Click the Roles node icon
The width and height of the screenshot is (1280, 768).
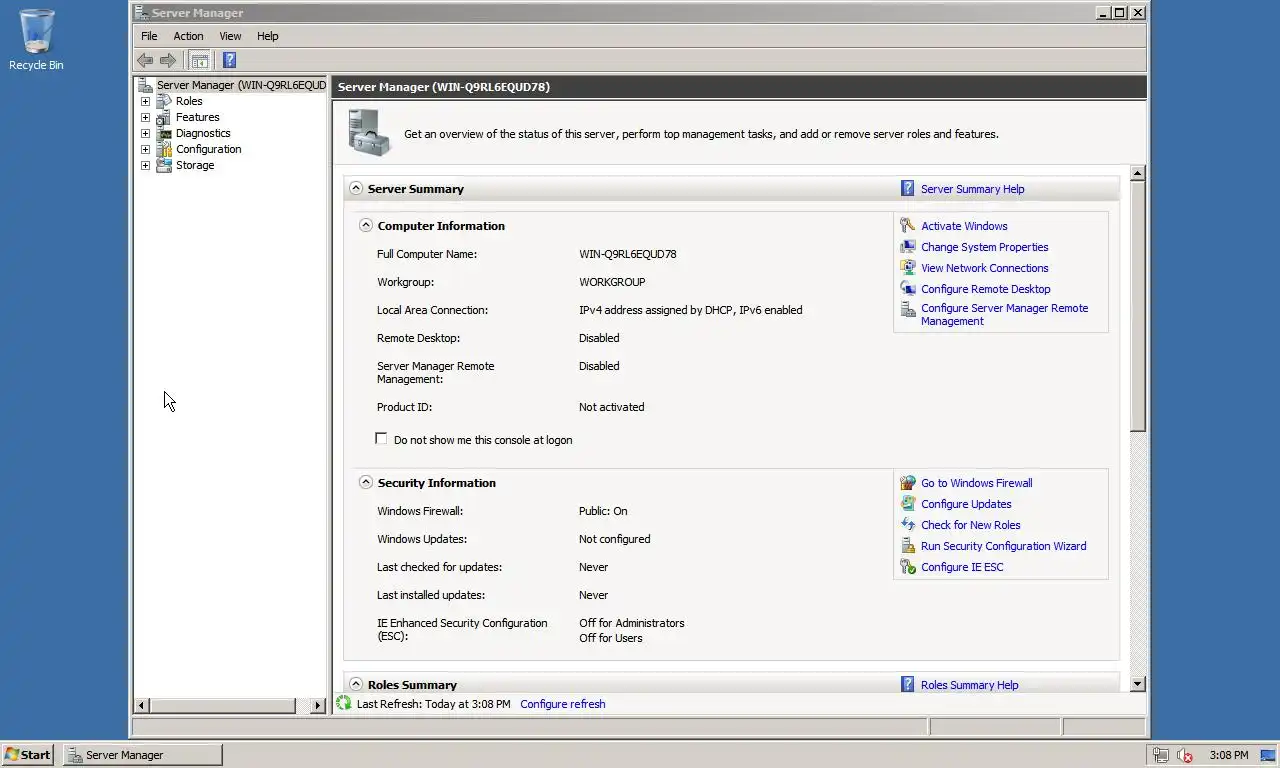[163, 101]
